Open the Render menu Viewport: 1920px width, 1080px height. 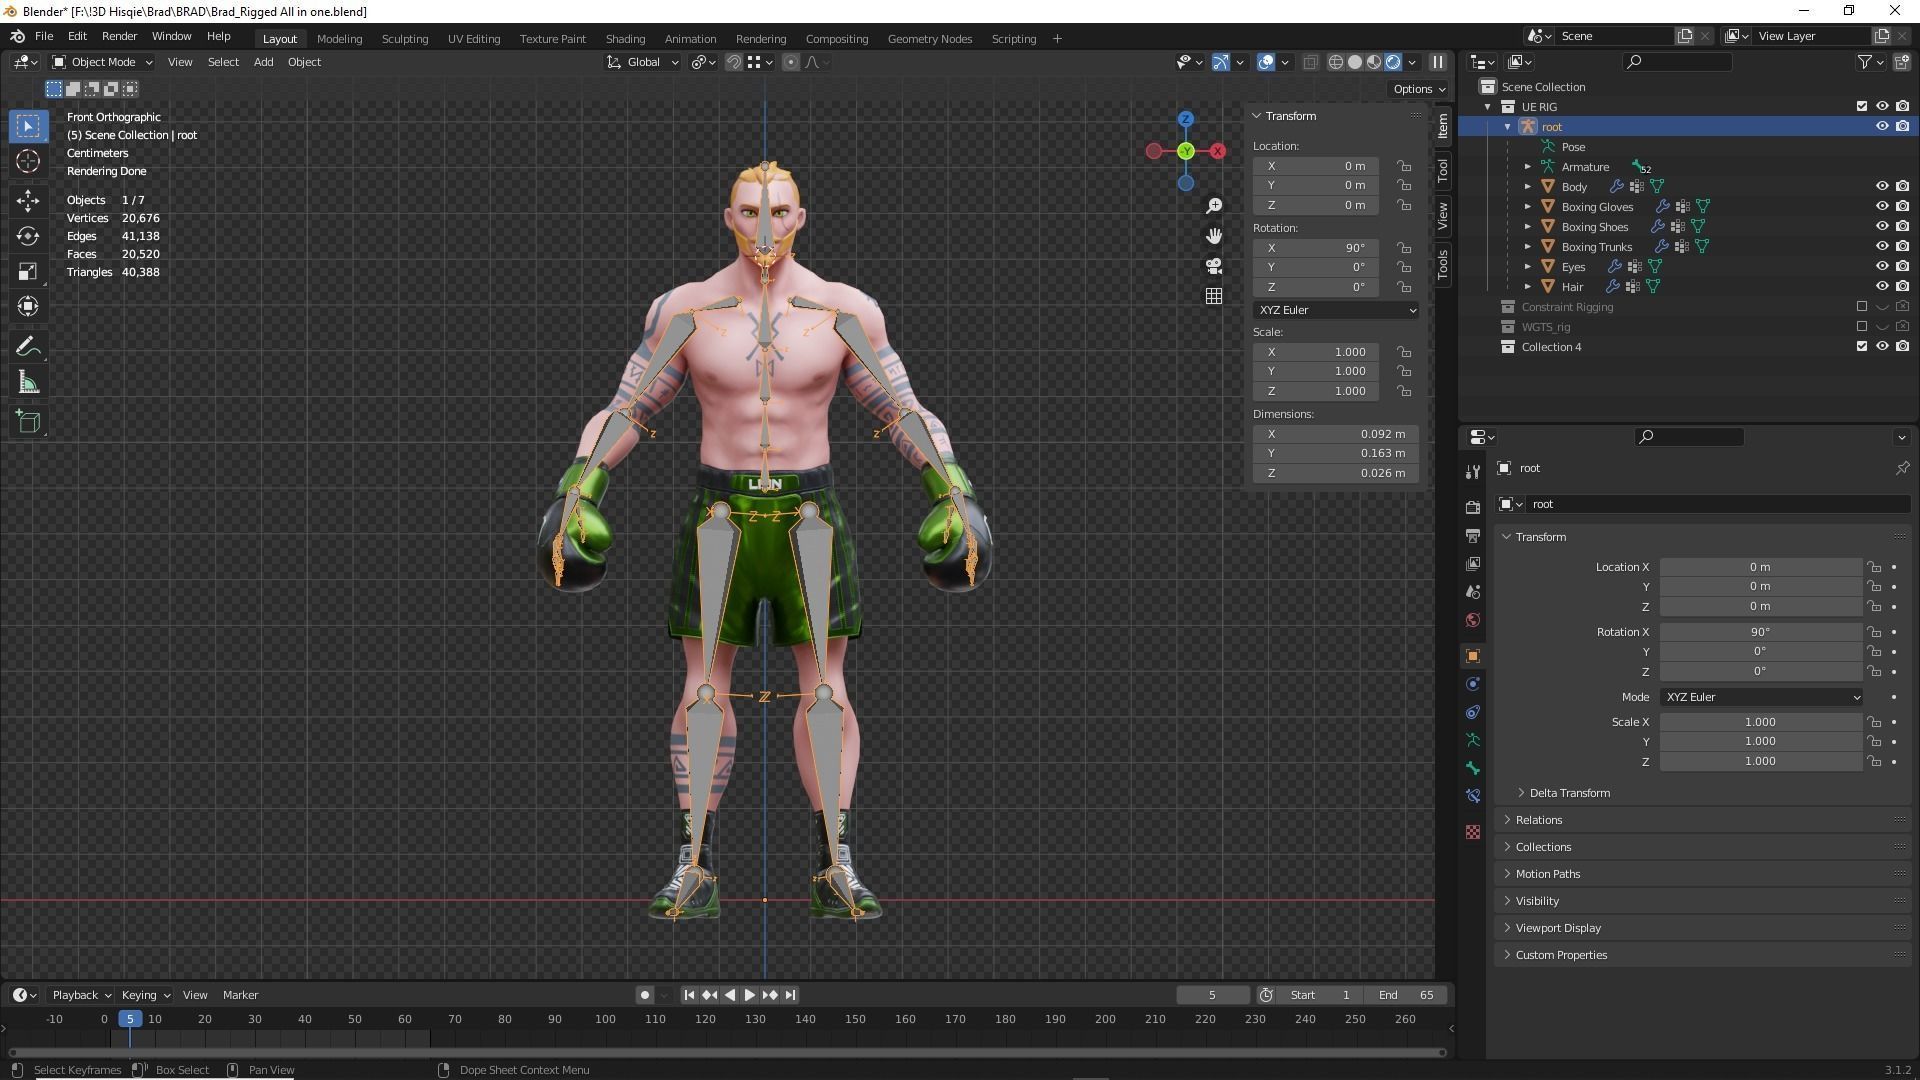pyautogui.click(x=119, y=36)
